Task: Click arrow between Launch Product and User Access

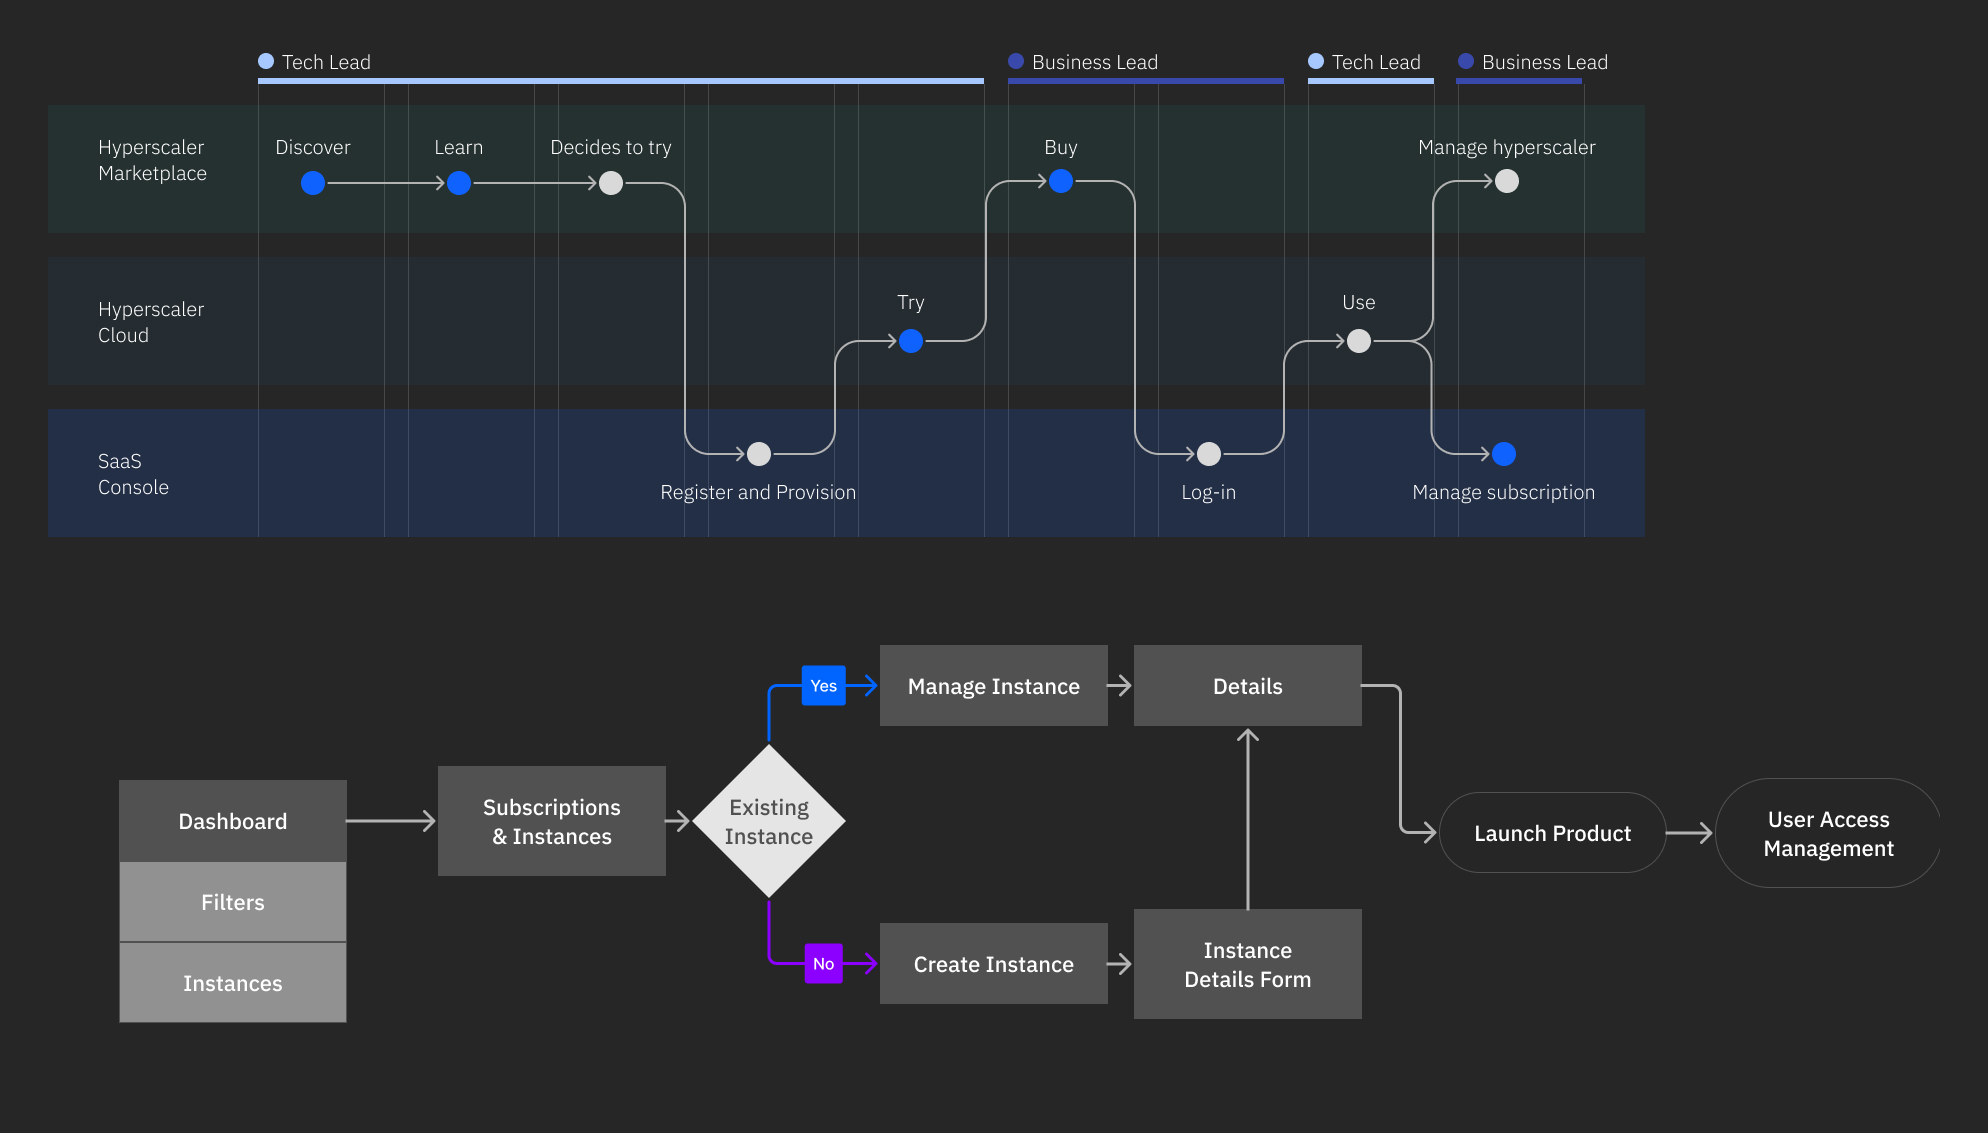Action: tap(1690, 833)
